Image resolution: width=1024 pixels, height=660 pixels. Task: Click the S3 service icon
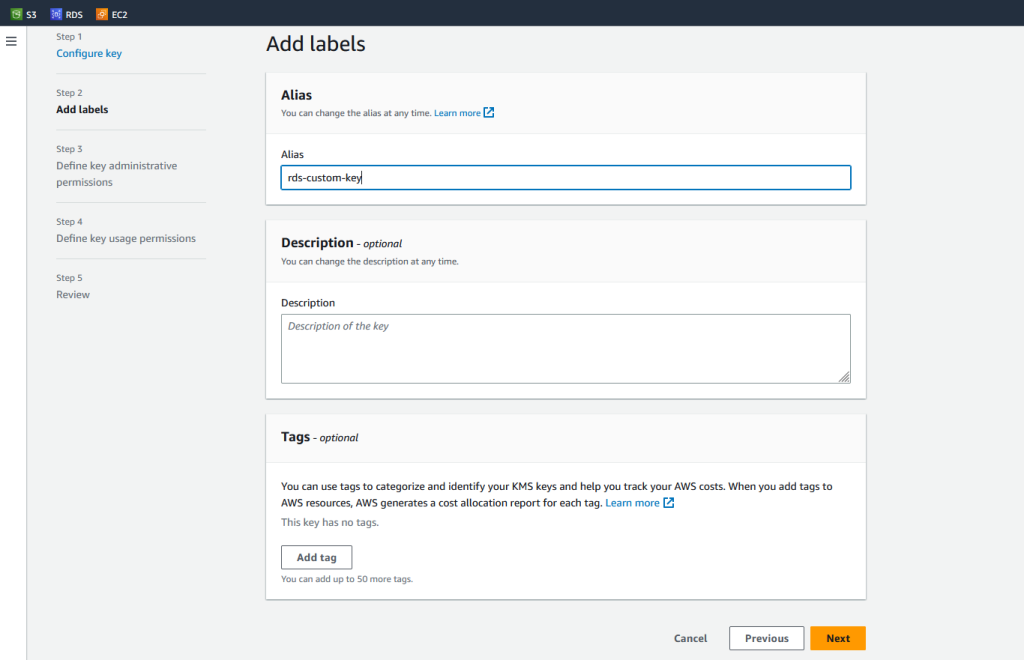[16, 14]
